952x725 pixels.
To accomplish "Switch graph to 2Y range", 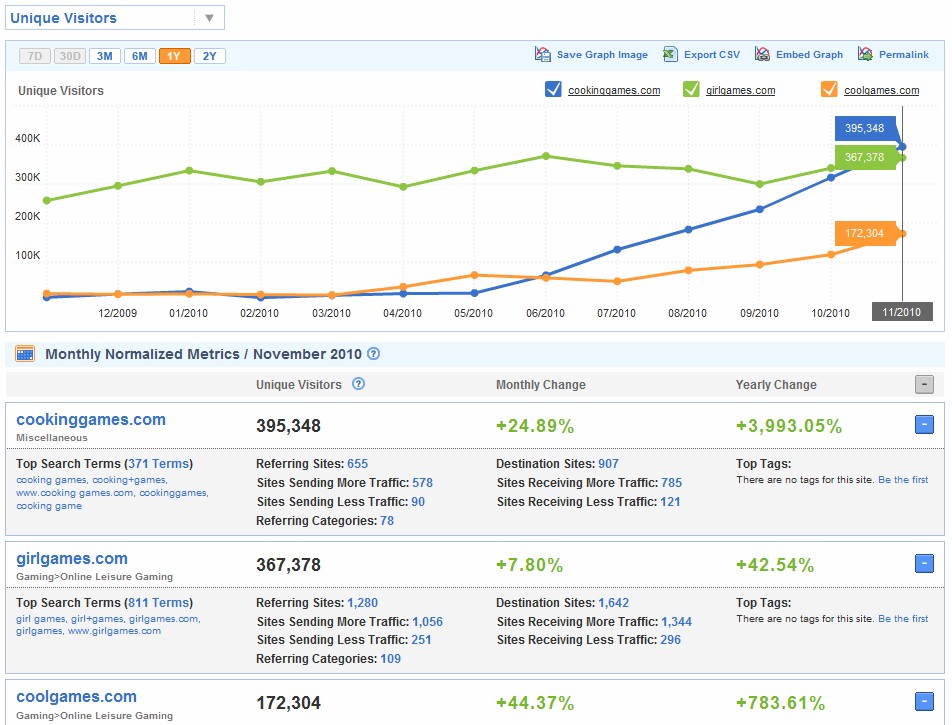I will pos(209,56).
